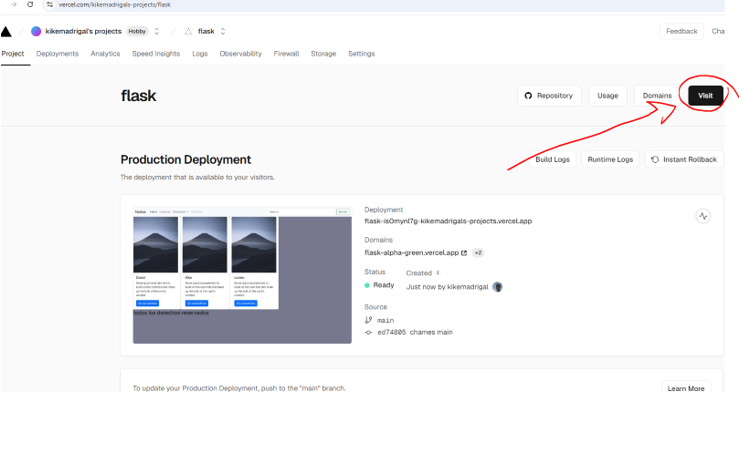
Task: Click the deployment preview thumbnail
Action: (242, 275)
